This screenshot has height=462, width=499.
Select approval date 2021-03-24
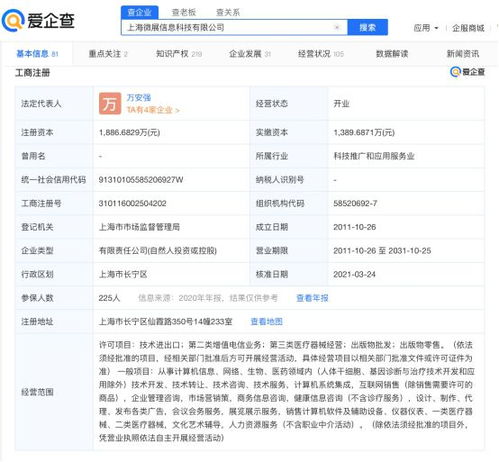354,274
